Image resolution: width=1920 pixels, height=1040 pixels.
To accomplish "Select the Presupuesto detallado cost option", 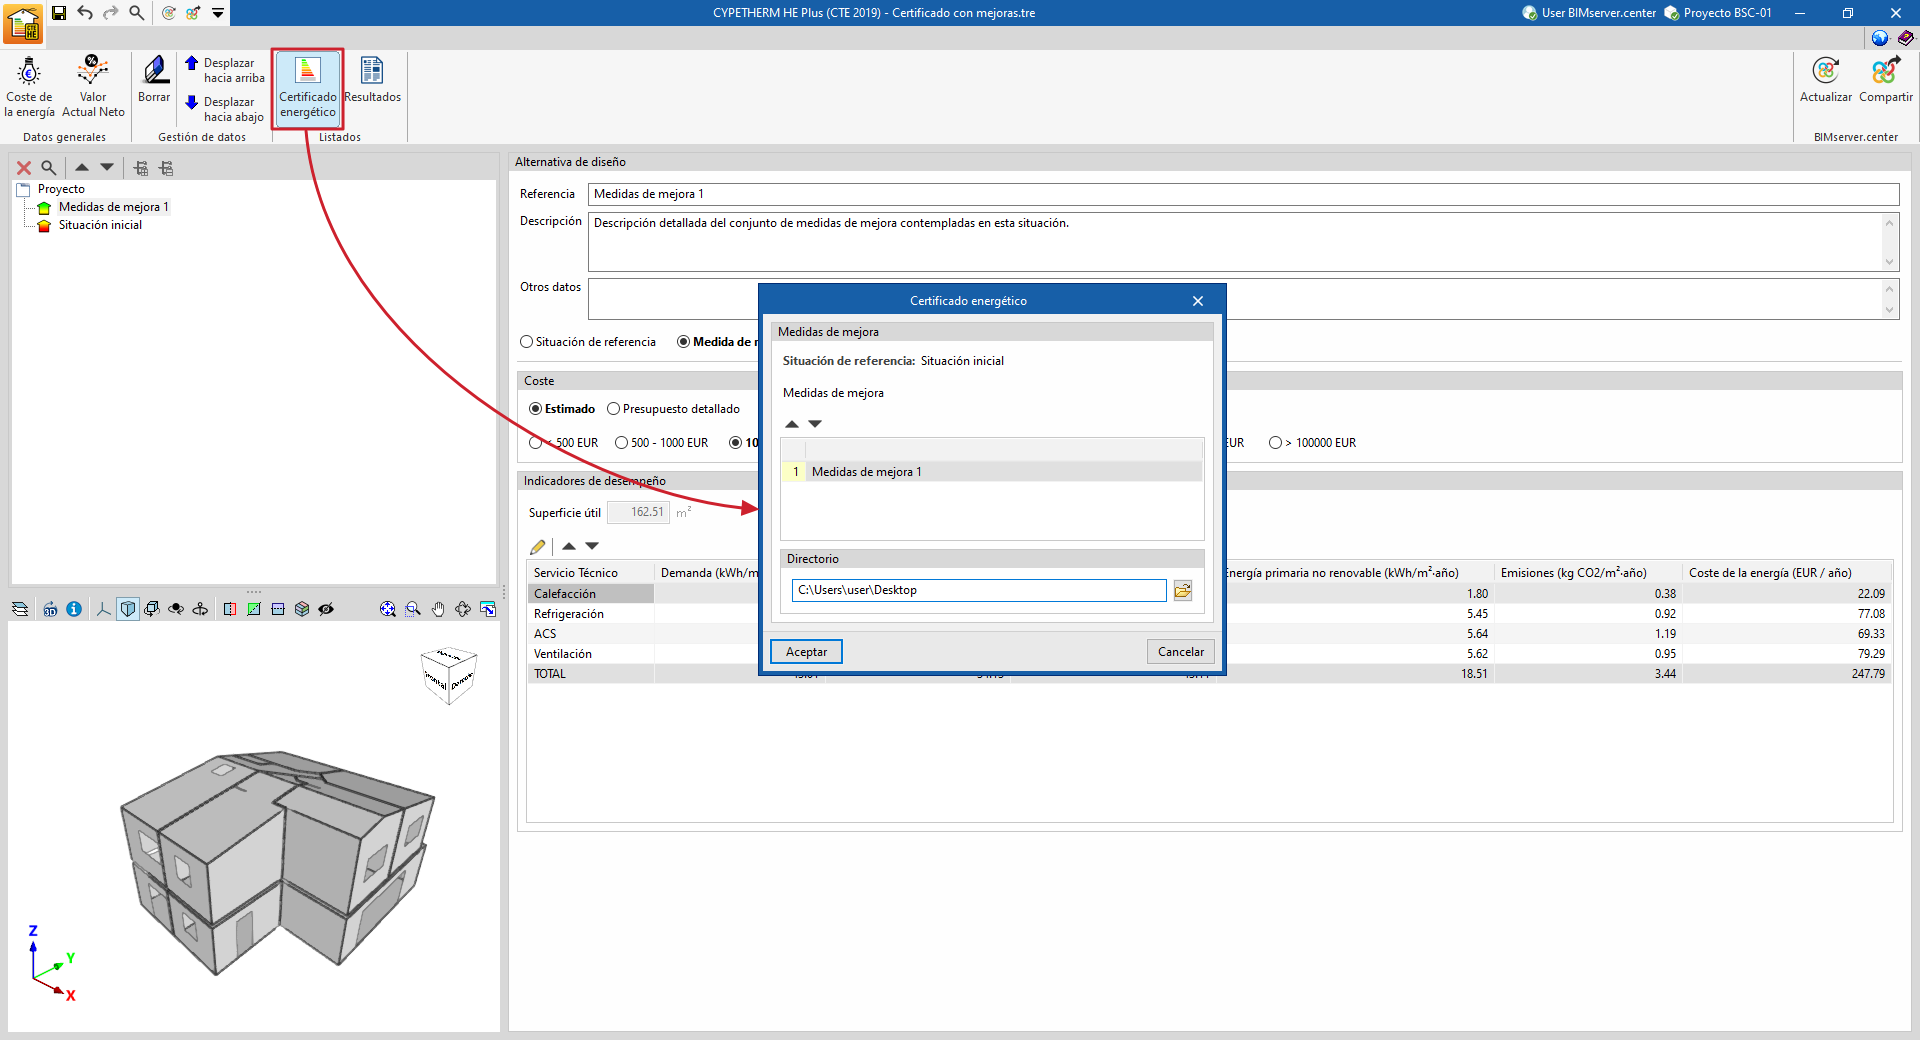I will point(614,409).
